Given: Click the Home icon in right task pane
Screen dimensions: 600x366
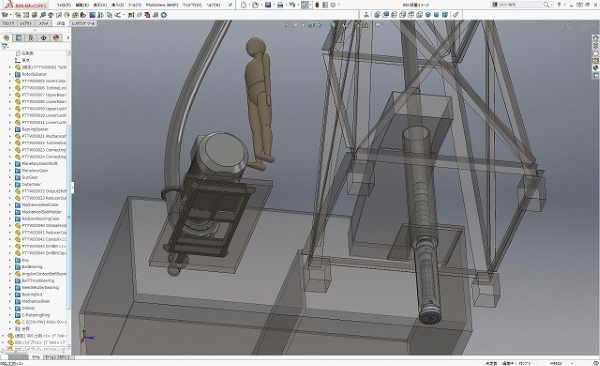Looking at the screenshot, I should (x=595, y=38).
